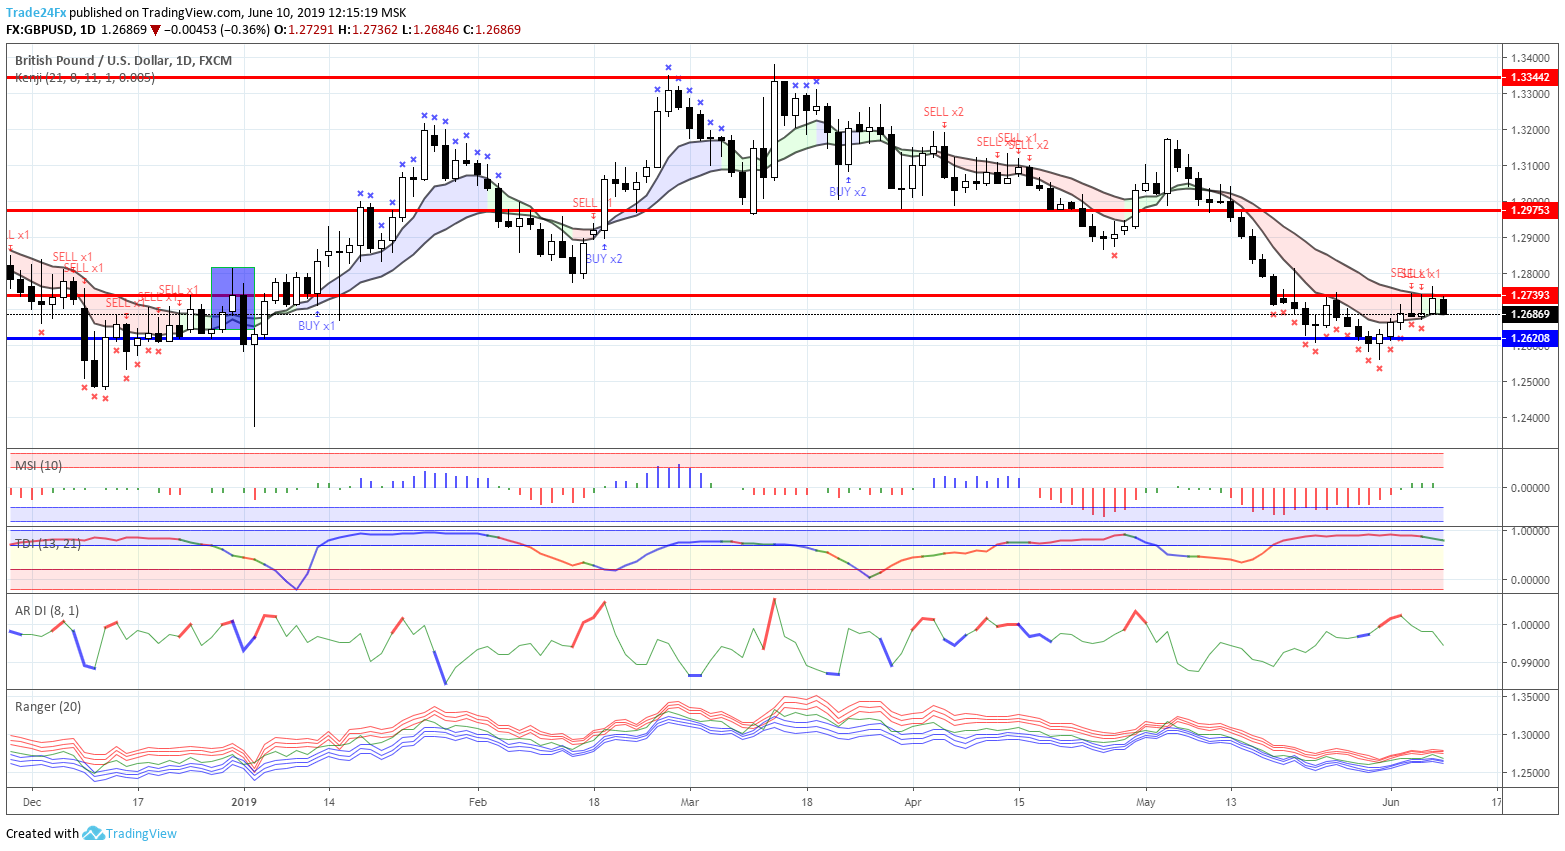Open the TradingView link beside Created with
The width and height of the screenshot is (1565, 851).
141,834
